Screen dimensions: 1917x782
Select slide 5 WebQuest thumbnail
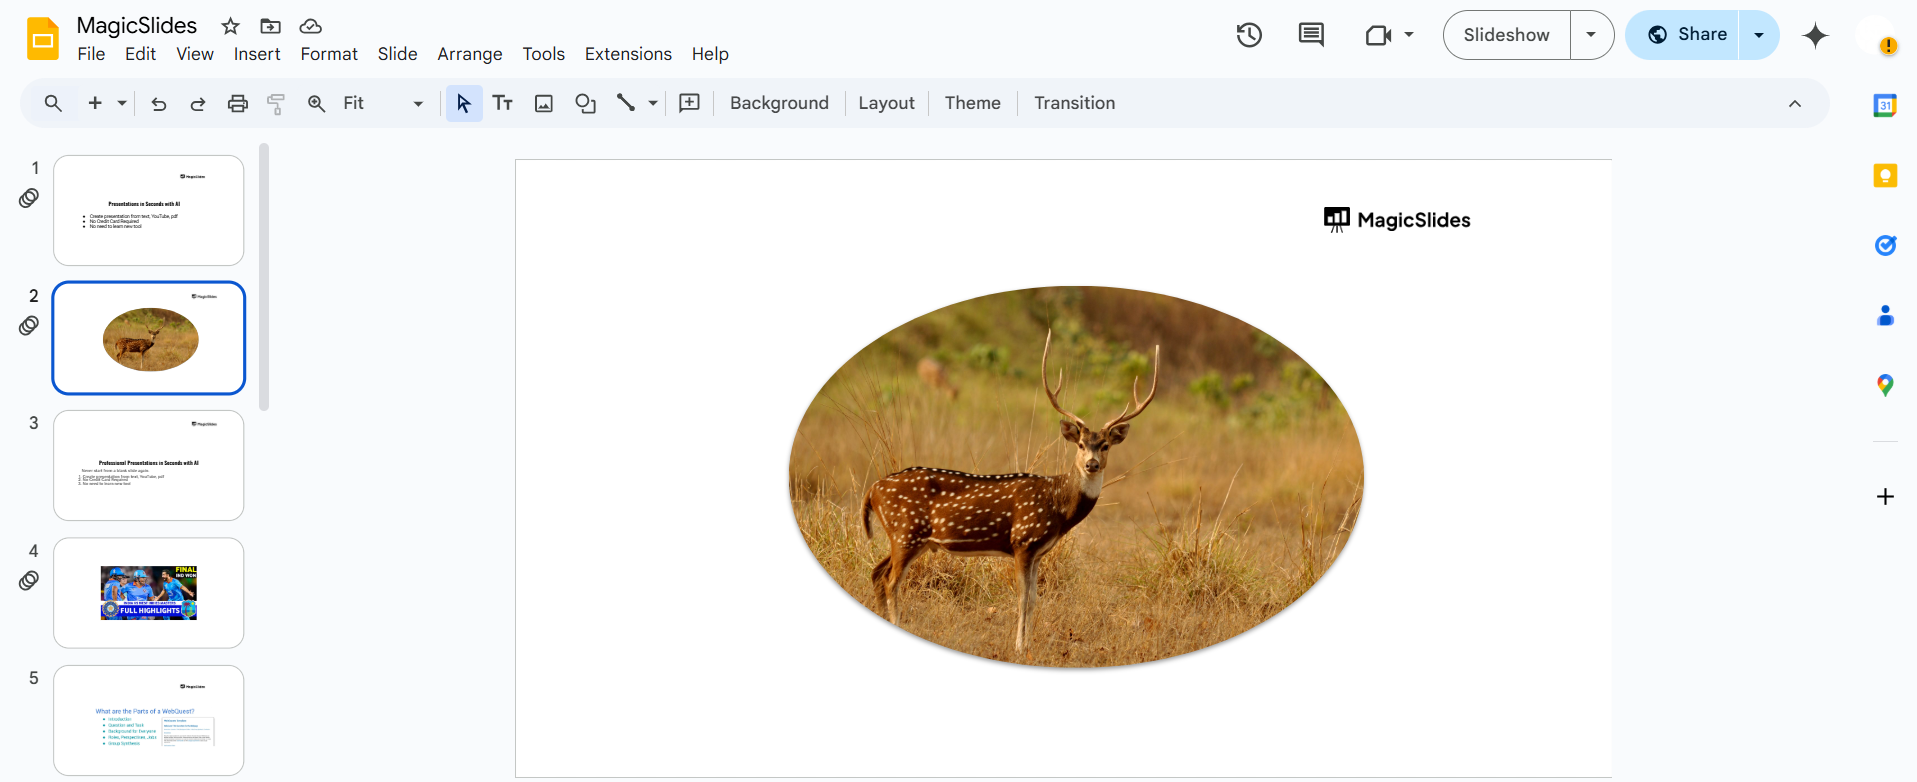coord(149,720)
